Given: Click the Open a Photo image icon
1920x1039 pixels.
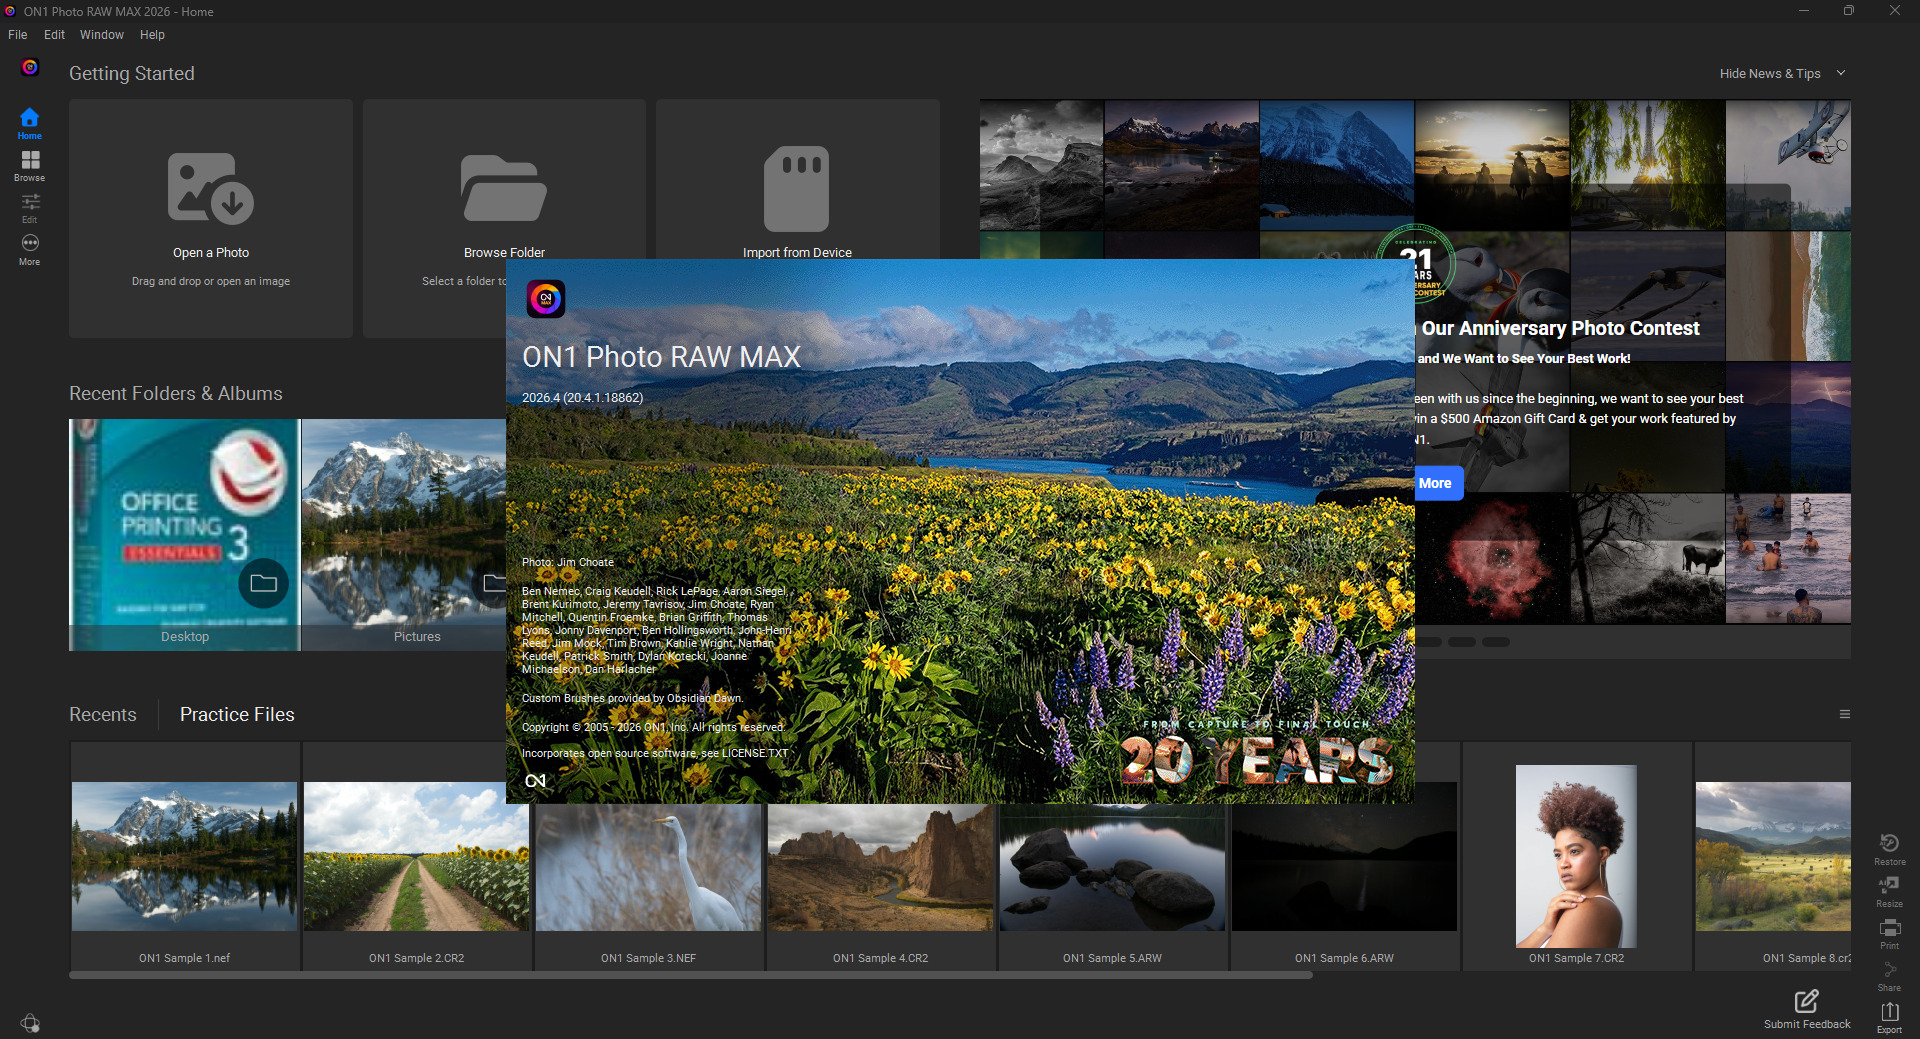Looking at the screenshot, I should [210, 187].
